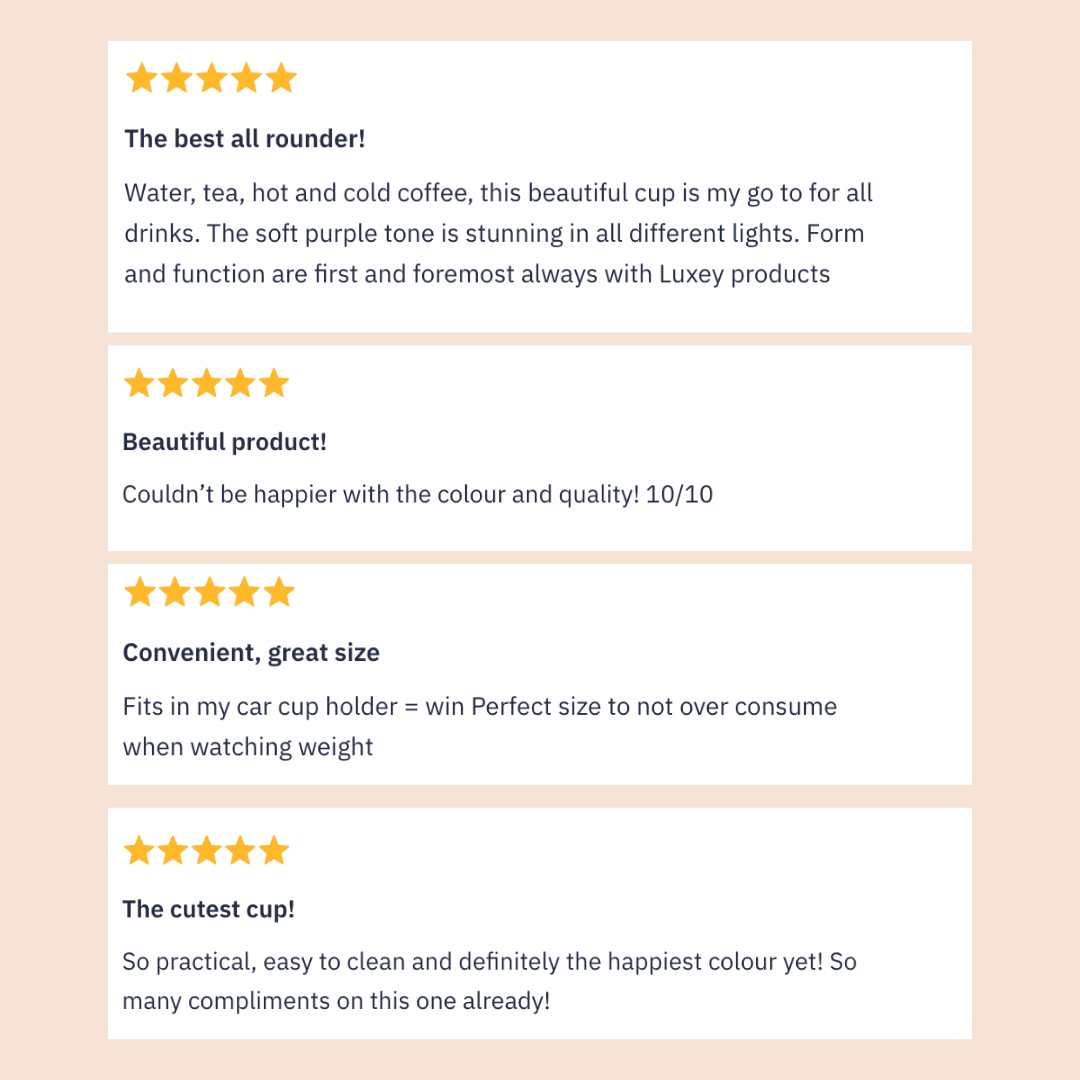Click 'when watching weight' review line
Image resolution: width=1080 pixels, height=1080 pixels.
click(x=248, y=747)
